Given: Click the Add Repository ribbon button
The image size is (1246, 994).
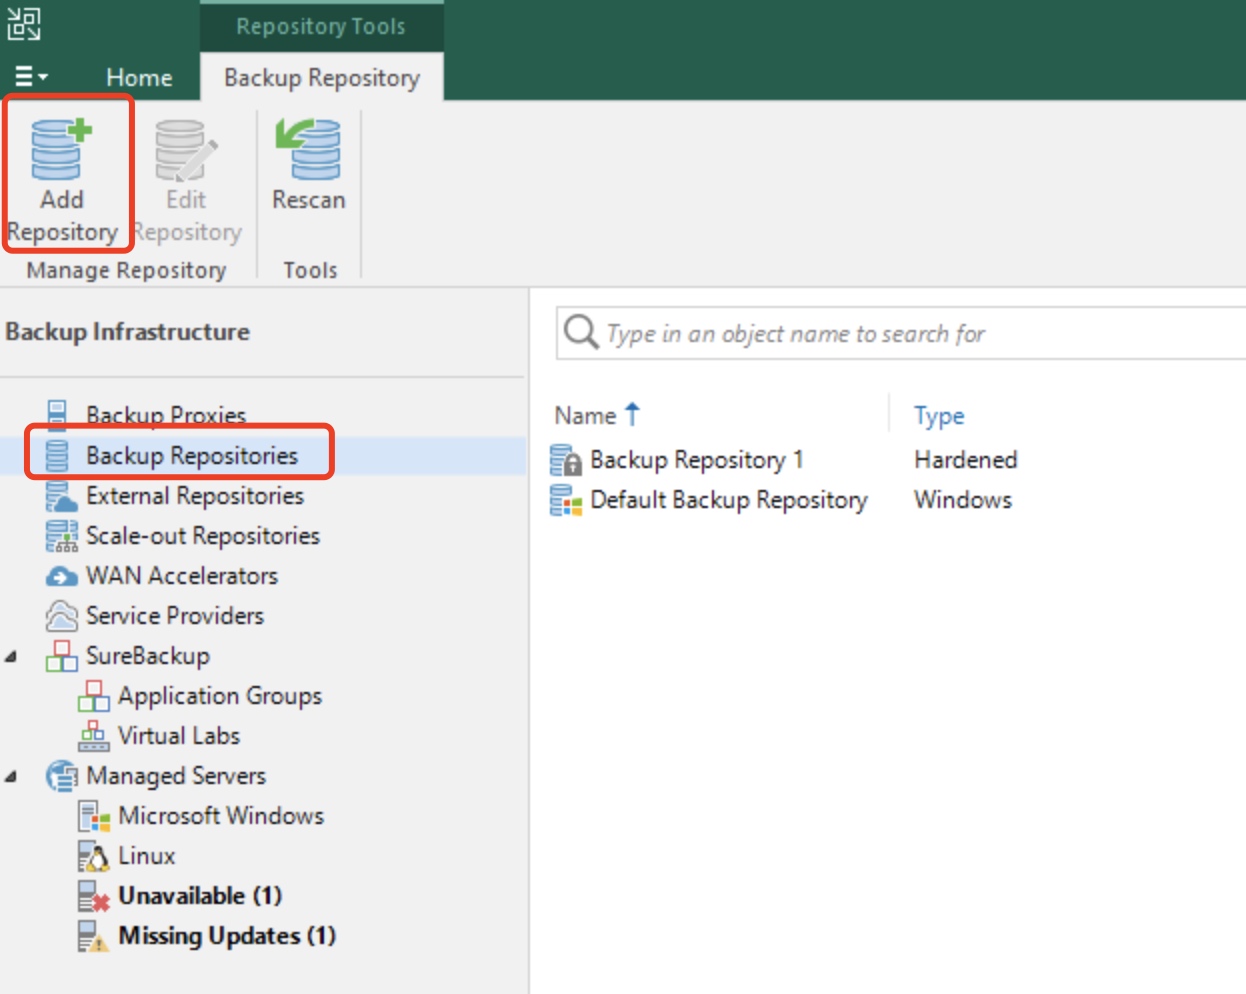Looking at the screenshot, I should pyautogui.click(x=63, y=180).
